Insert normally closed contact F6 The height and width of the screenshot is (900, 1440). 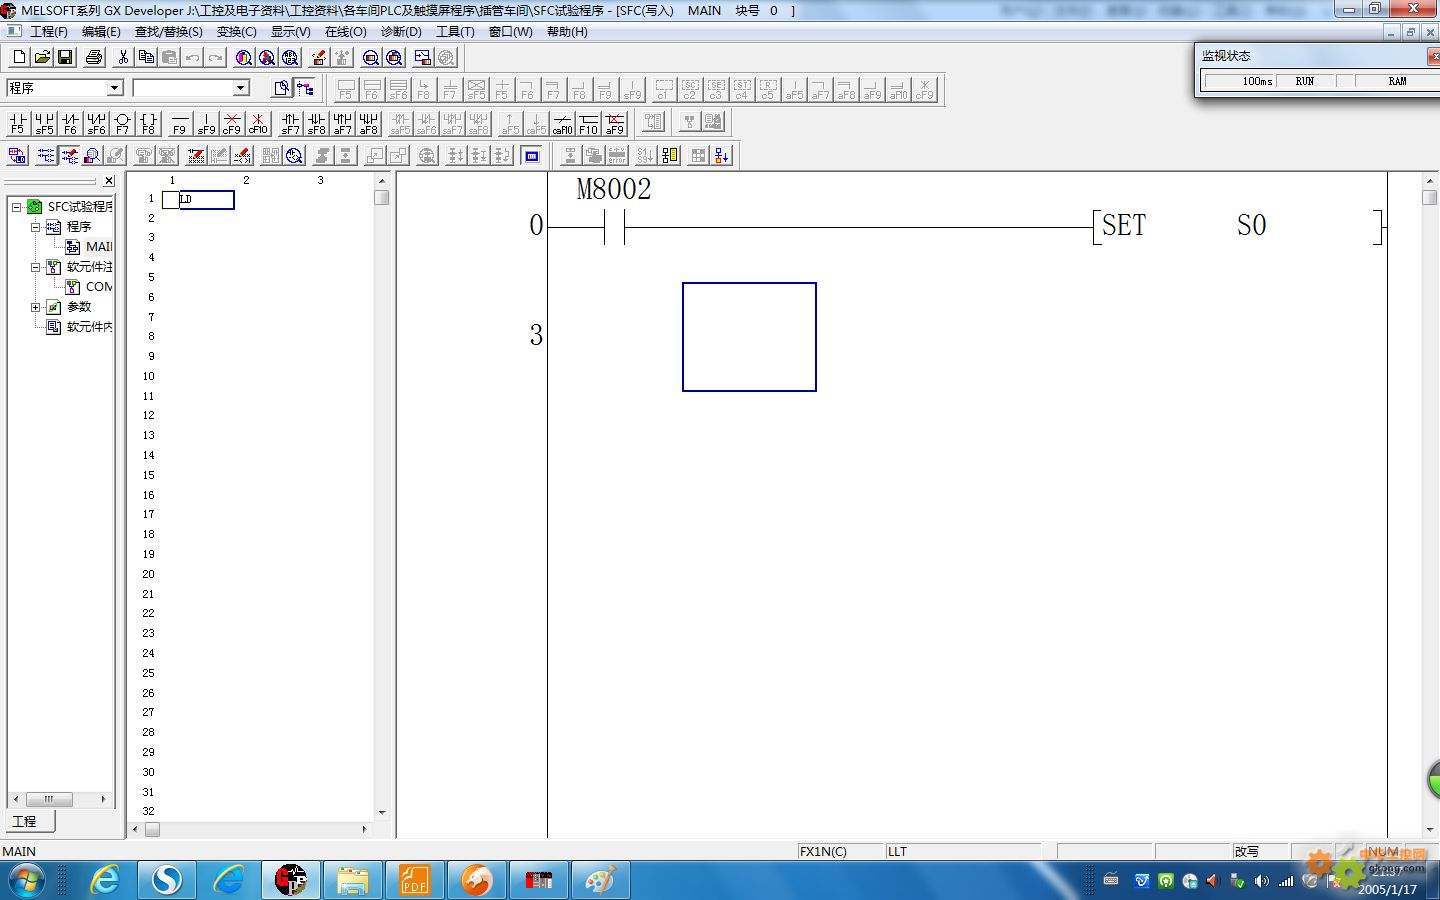click(70, 124)
